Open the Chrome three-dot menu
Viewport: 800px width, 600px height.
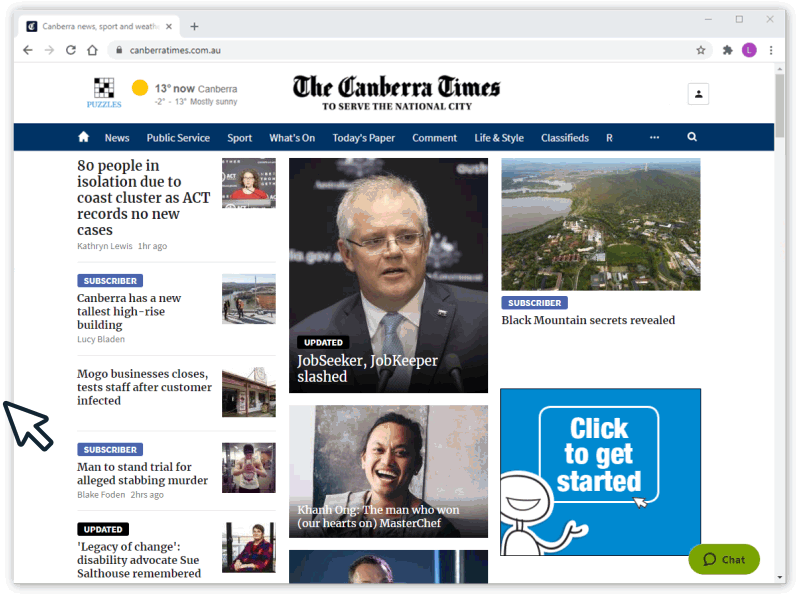pyautogui.click(x=771, y=50)
